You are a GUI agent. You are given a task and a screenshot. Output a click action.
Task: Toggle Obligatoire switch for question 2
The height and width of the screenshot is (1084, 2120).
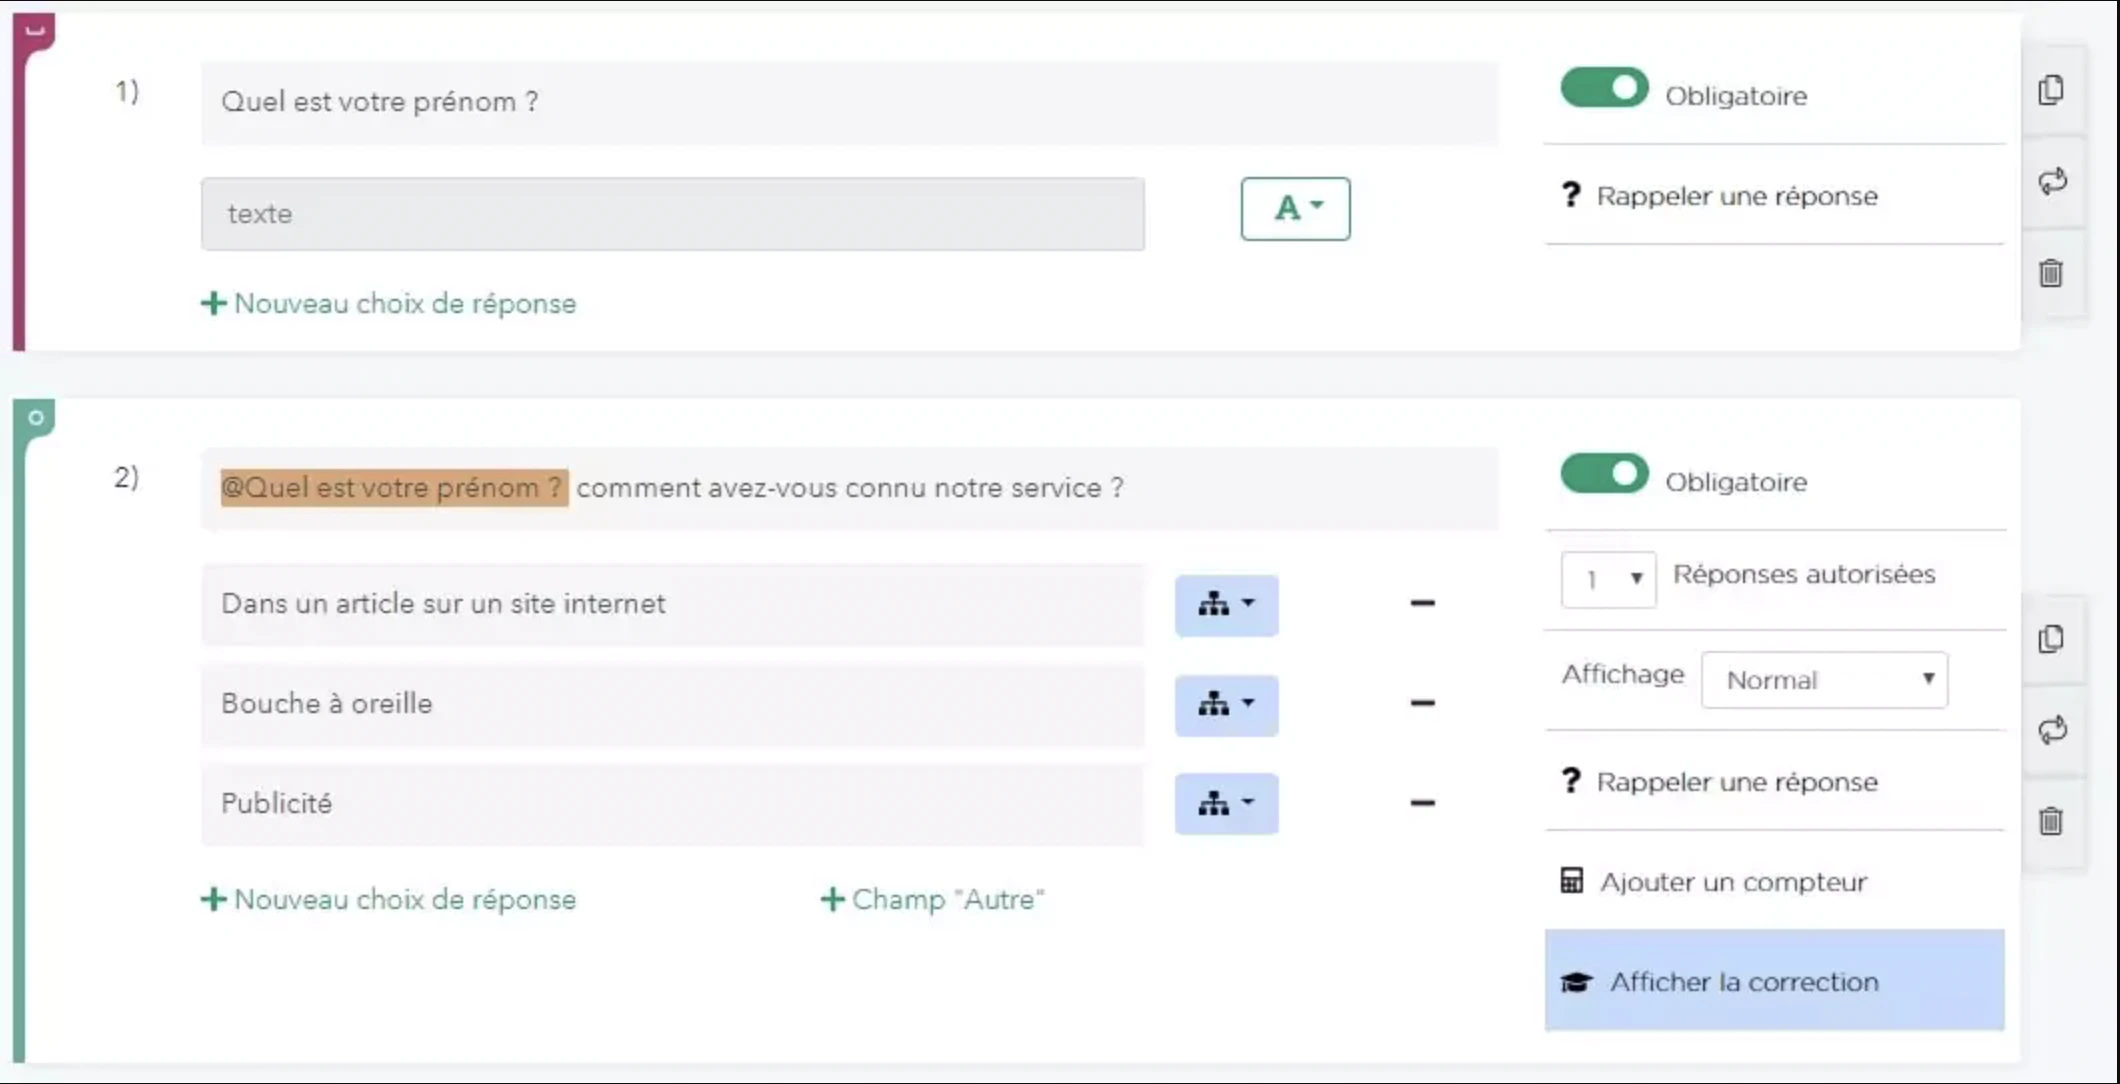click(1604, 474)
